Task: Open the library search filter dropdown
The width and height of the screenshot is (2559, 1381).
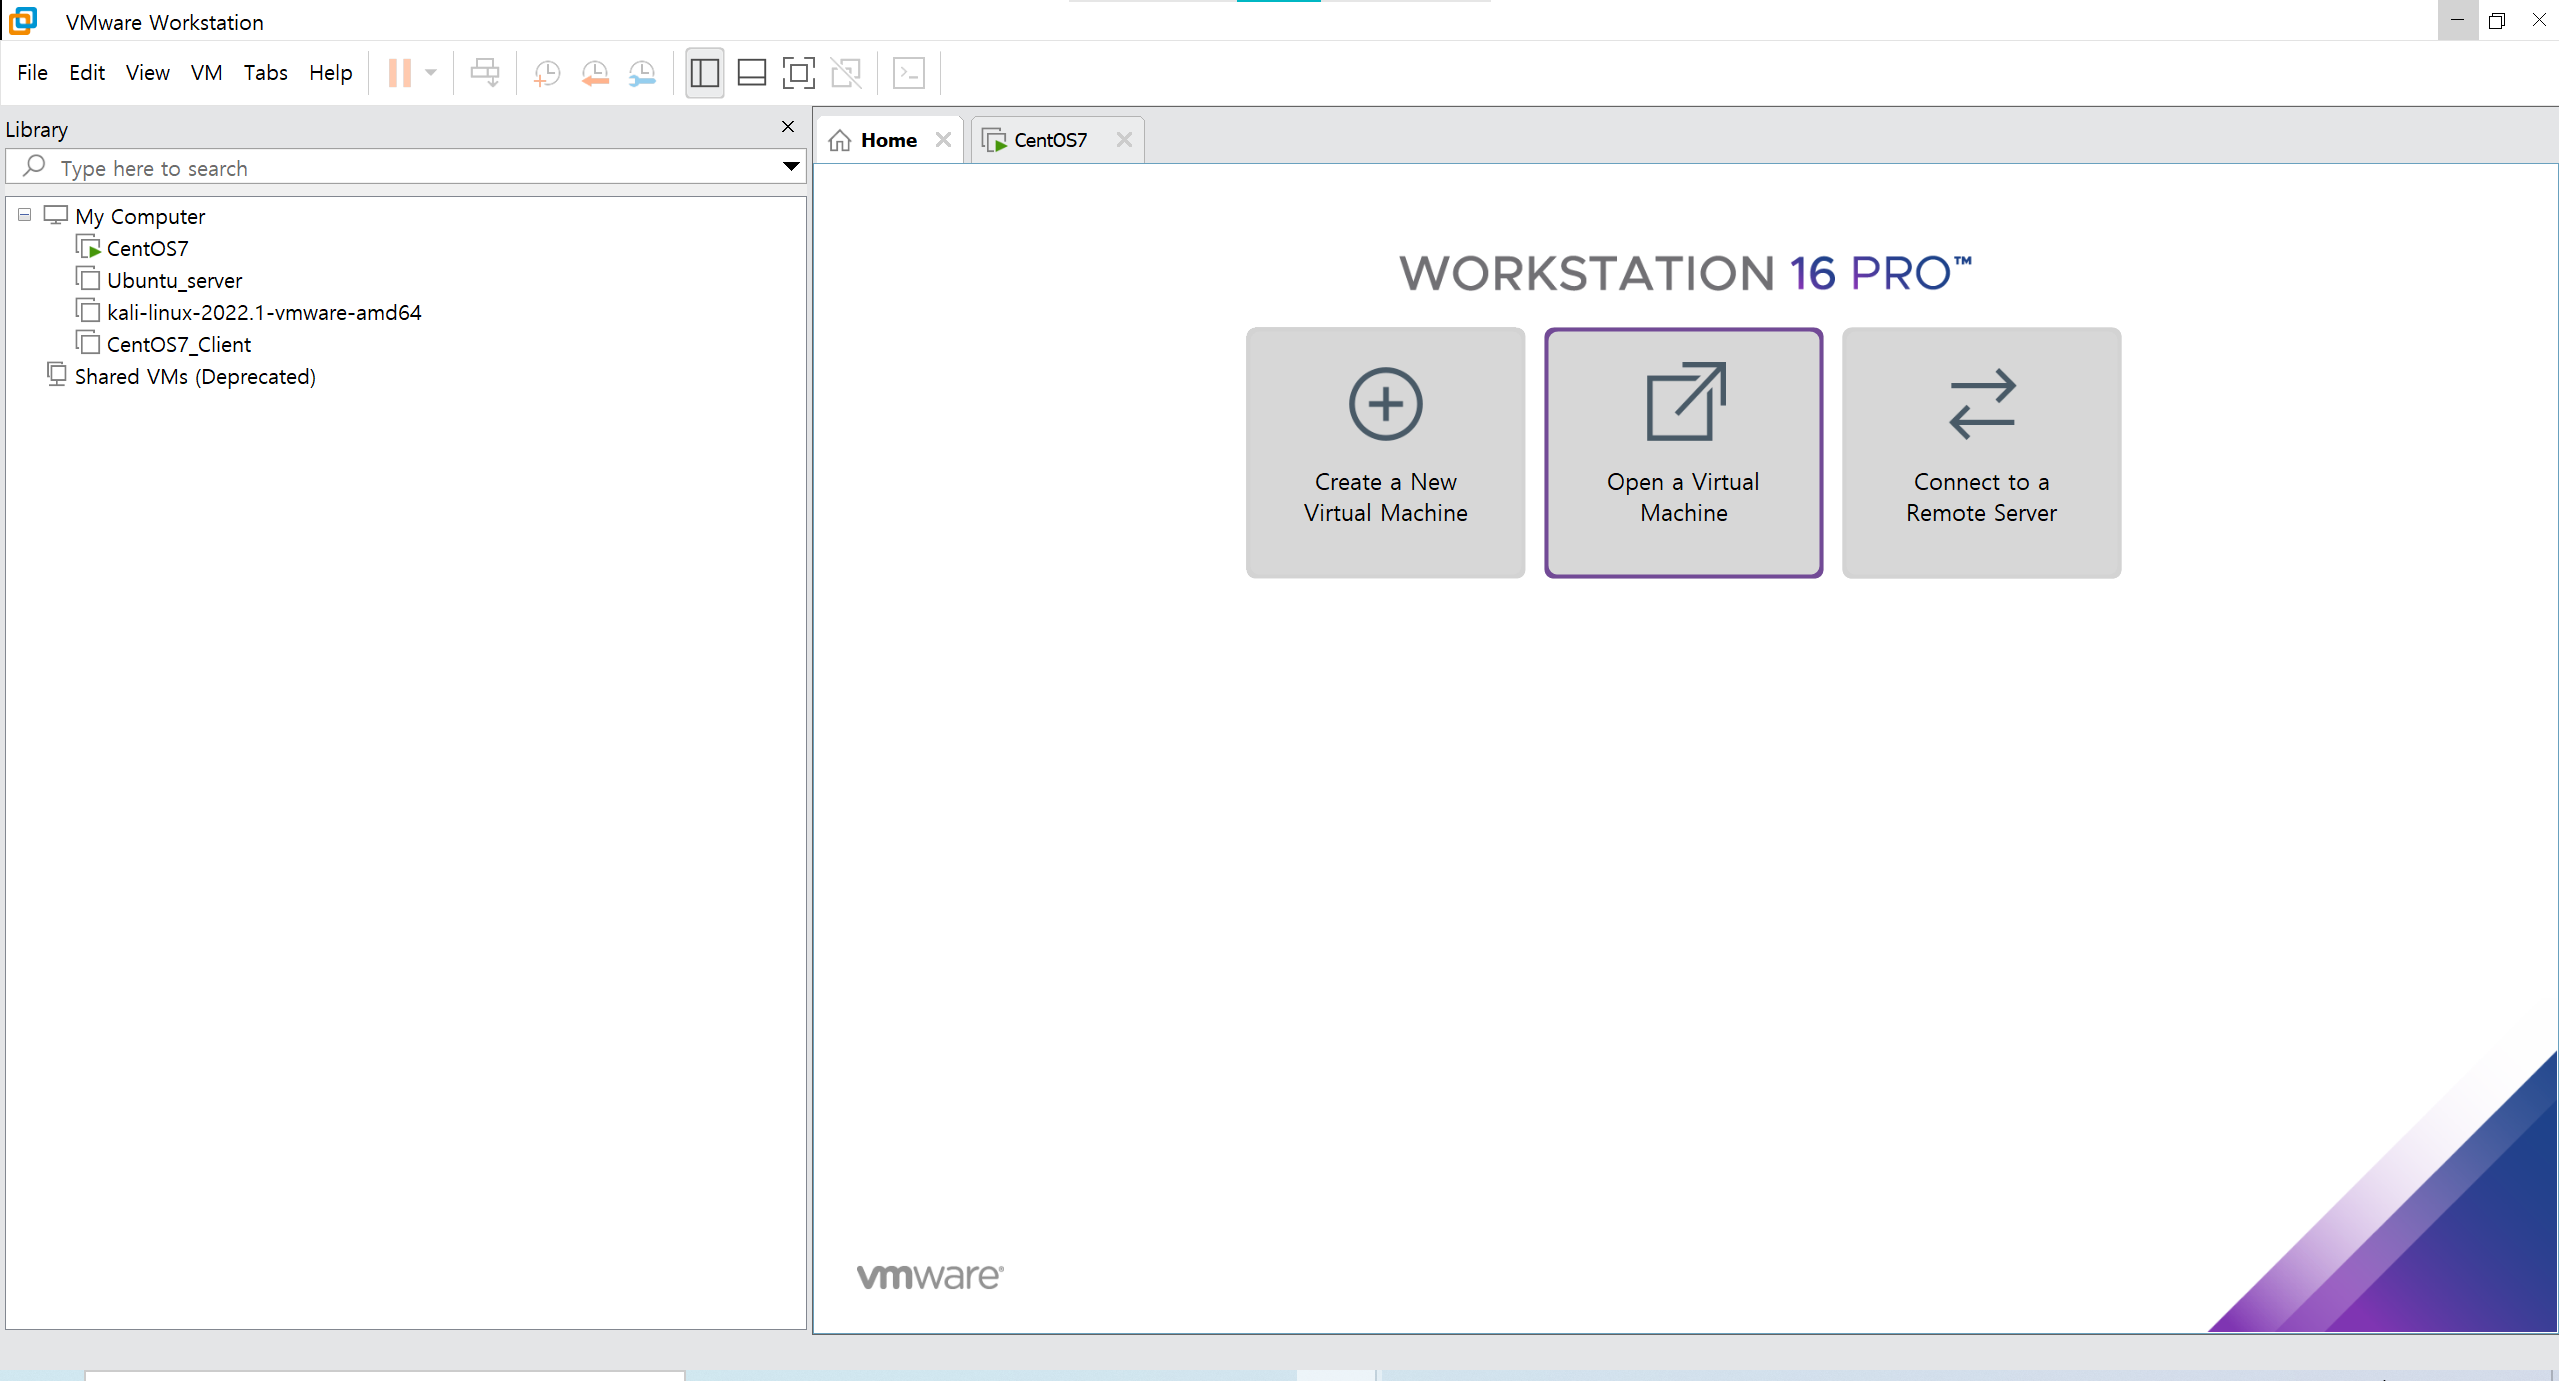Action: point(790,167)
